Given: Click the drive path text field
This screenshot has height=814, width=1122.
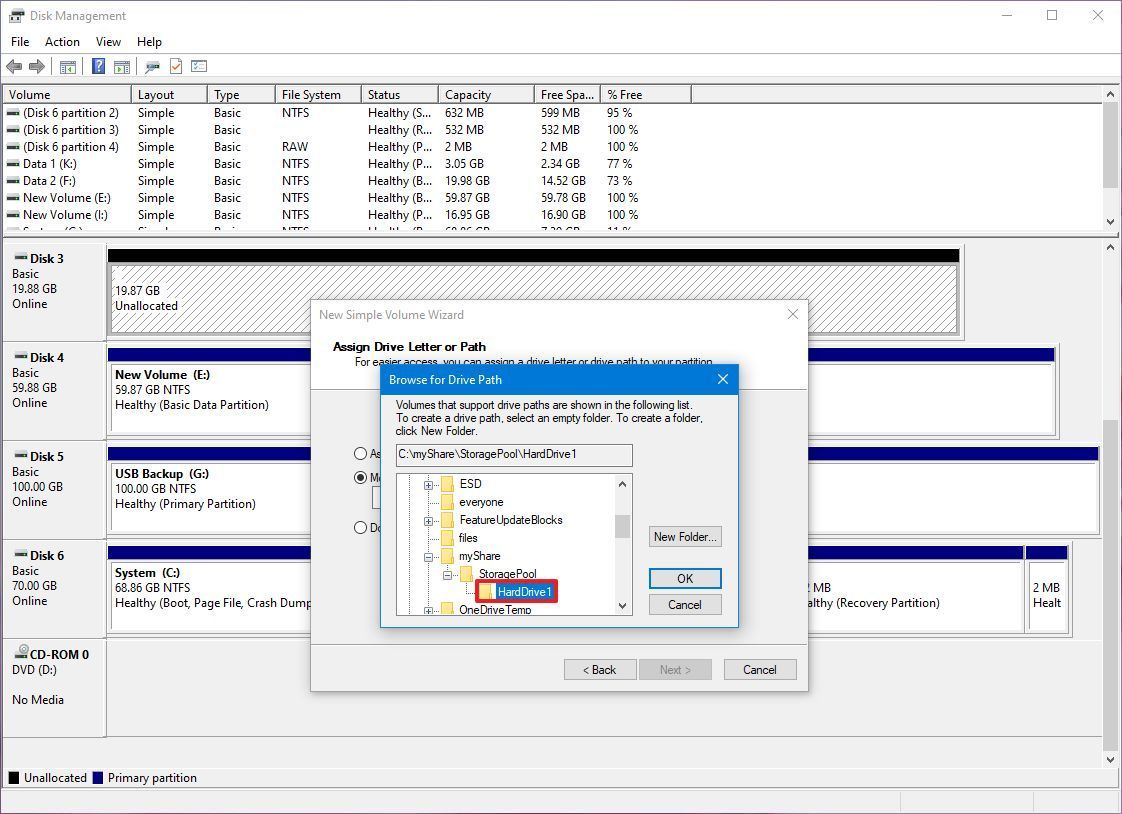Looking at the screenshot, I should tap(514, 455).
